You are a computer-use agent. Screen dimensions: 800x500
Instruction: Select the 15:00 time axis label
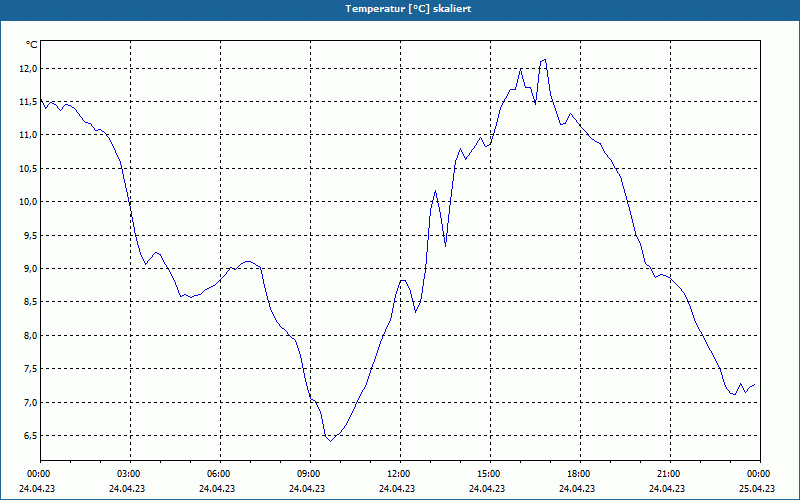coord(490,474)
